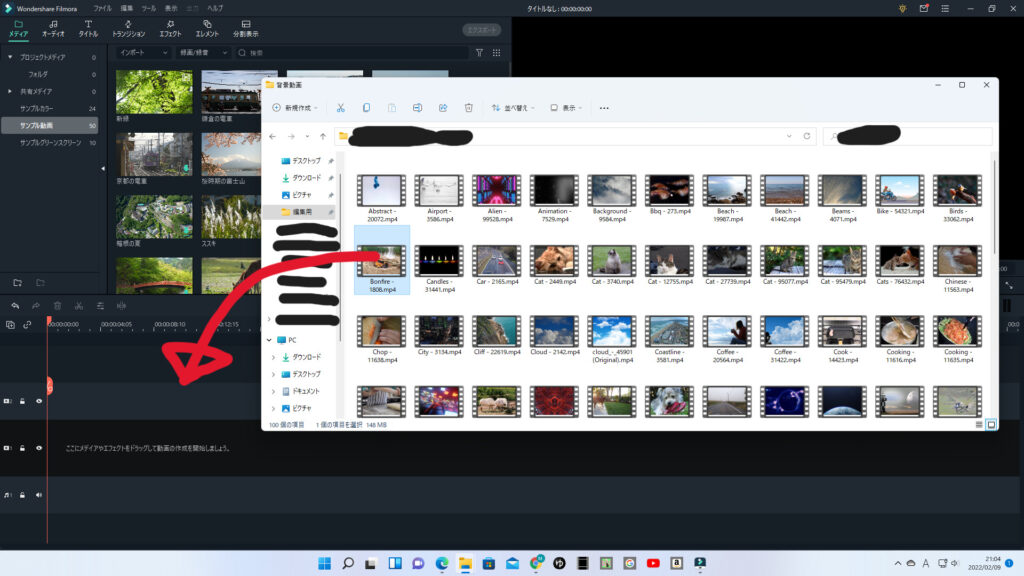Open the インポート dropdown

pos(144,53)
